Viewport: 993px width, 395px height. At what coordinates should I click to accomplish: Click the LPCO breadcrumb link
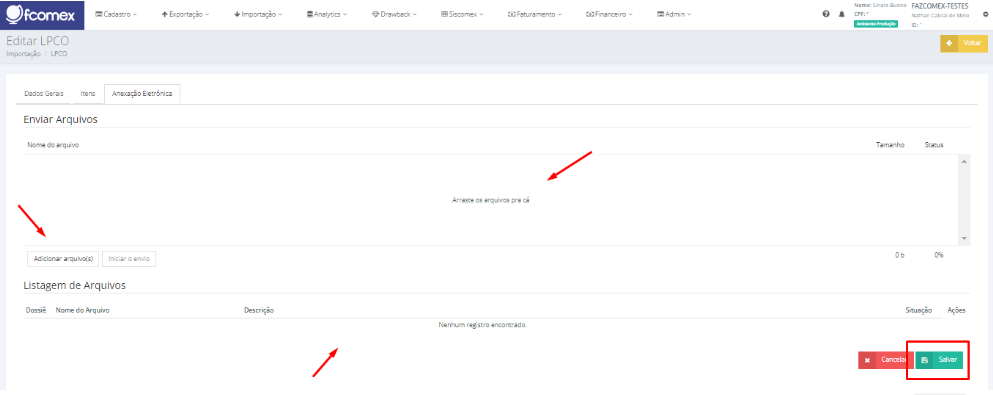click(60, 54)
